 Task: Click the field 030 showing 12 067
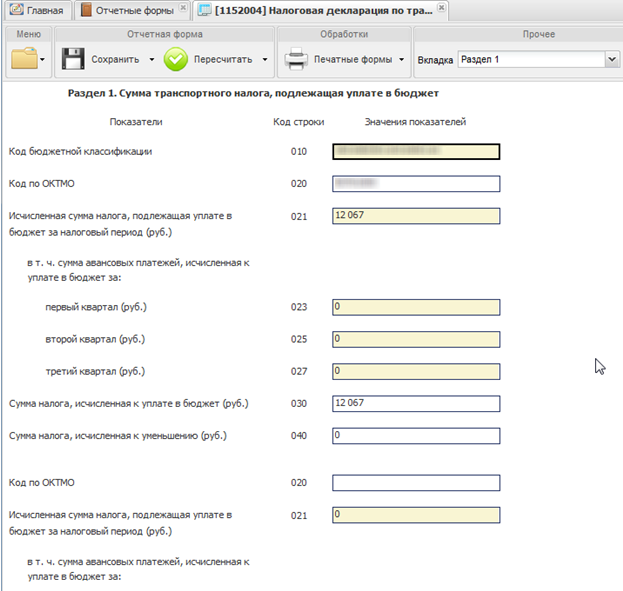tap(416, 403)
